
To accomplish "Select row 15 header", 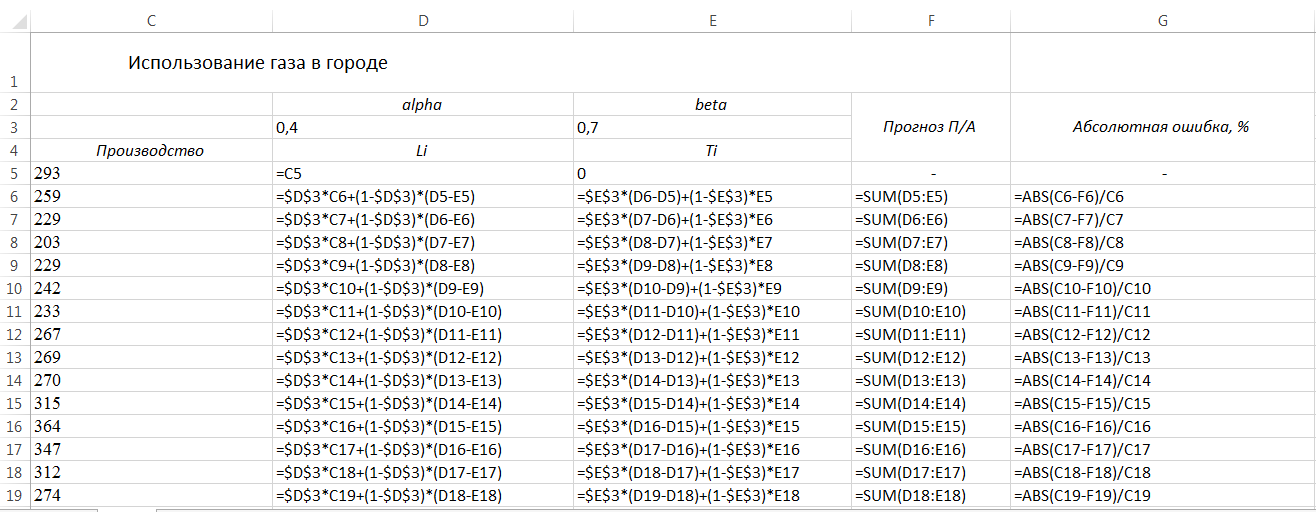I will (15, 403).
